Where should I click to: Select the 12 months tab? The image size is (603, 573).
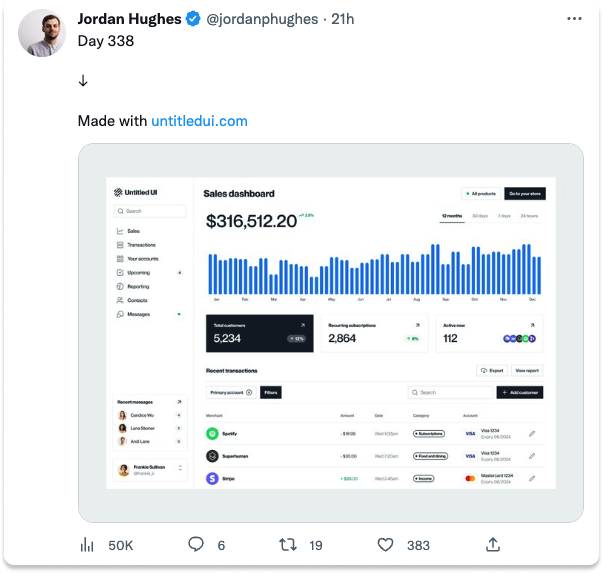[x=452, y=216]
